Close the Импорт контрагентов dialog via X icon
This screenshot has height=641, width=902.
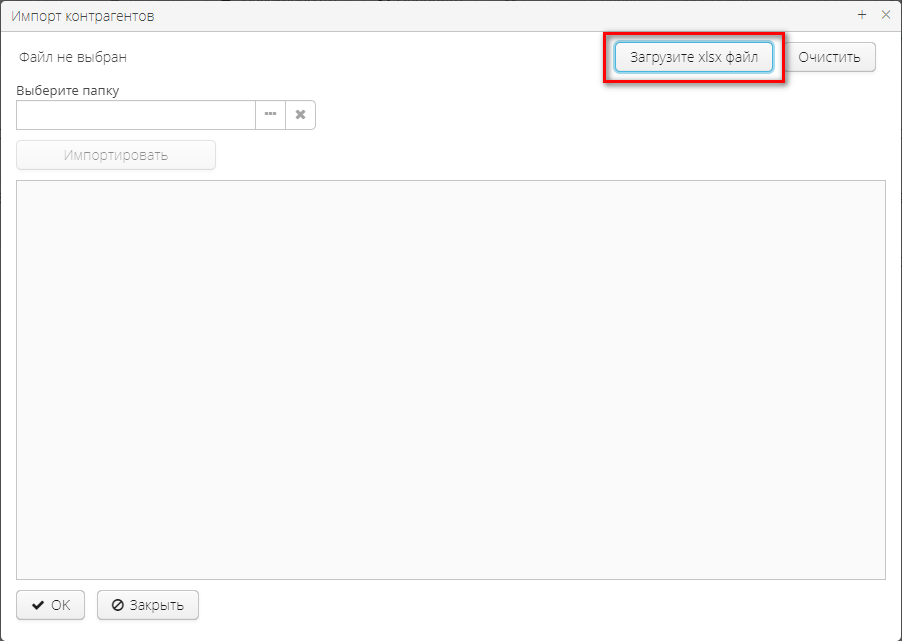point(885,15)
